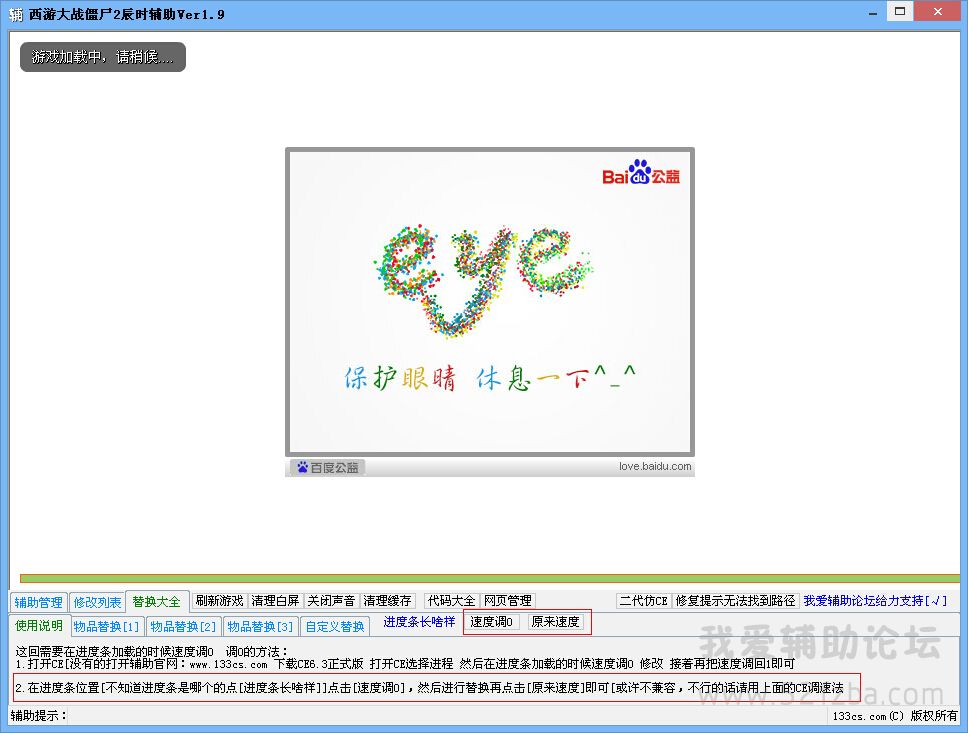Click instruction line starting with 2.在进度条位置

(x=429, y=687)
